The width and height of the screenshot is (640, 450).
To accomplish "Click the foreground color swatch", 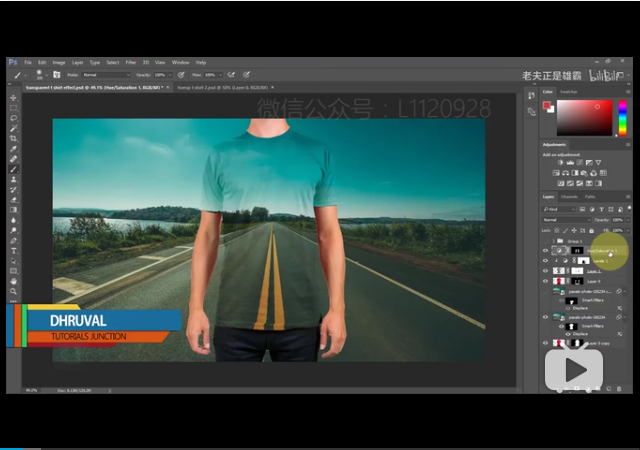I will pyautogui.click(x=547, y=106).
